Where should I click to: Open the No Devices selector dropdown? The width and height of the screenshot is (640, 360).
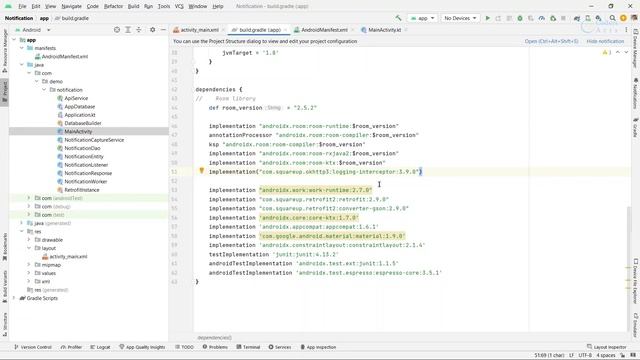pos(460,18)
